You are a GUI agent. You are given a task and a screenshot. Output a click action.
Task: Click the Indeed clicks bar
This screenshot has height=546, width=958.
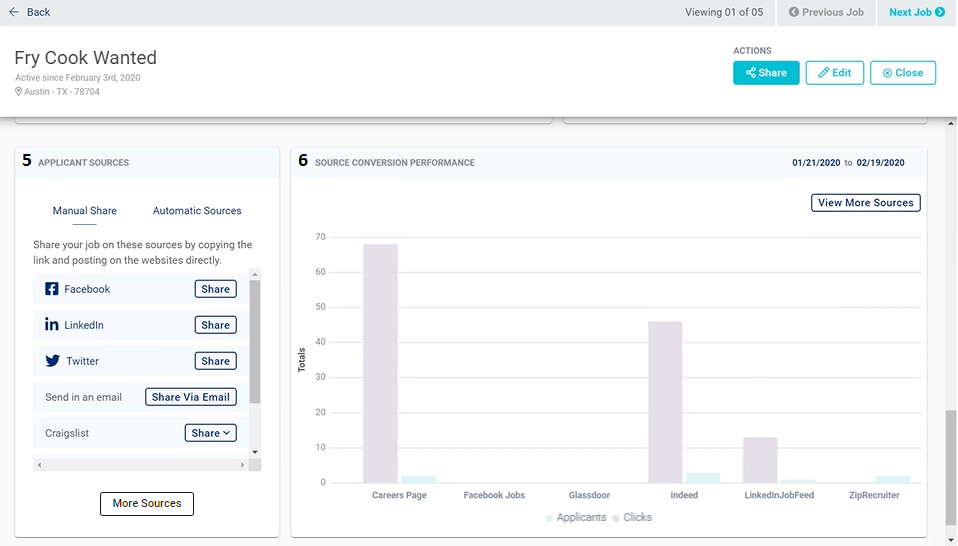pyautogui.click(x=665, y=402)
